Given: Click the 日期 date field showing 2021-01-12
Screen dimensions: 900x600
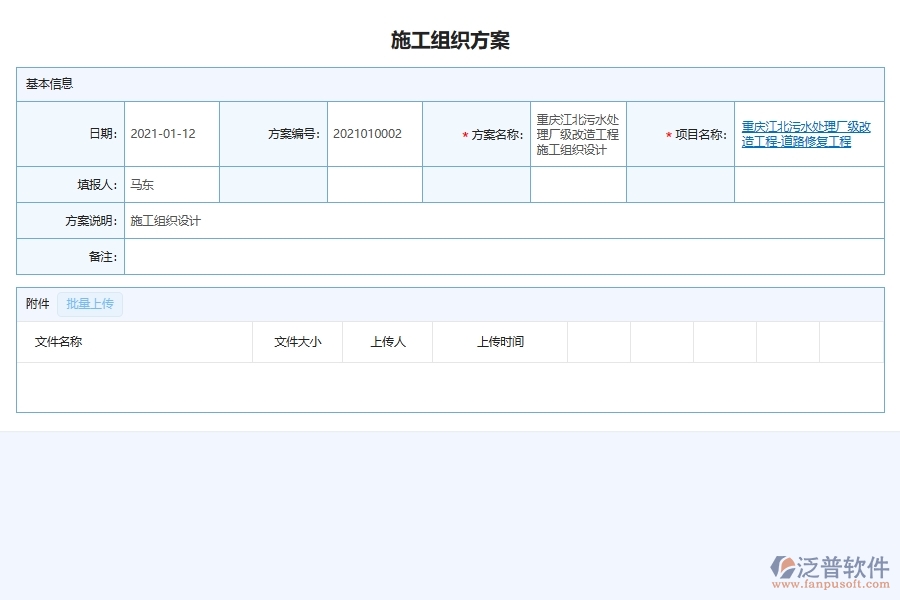Looking at the screenshot, I should pyautogui.click(x=170, y=134).
